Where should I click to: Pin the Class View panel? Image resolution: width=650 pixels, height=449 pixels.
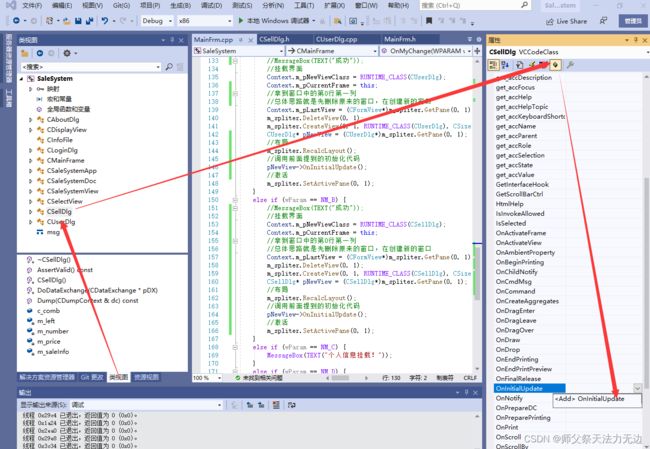[x=172, y=40]
